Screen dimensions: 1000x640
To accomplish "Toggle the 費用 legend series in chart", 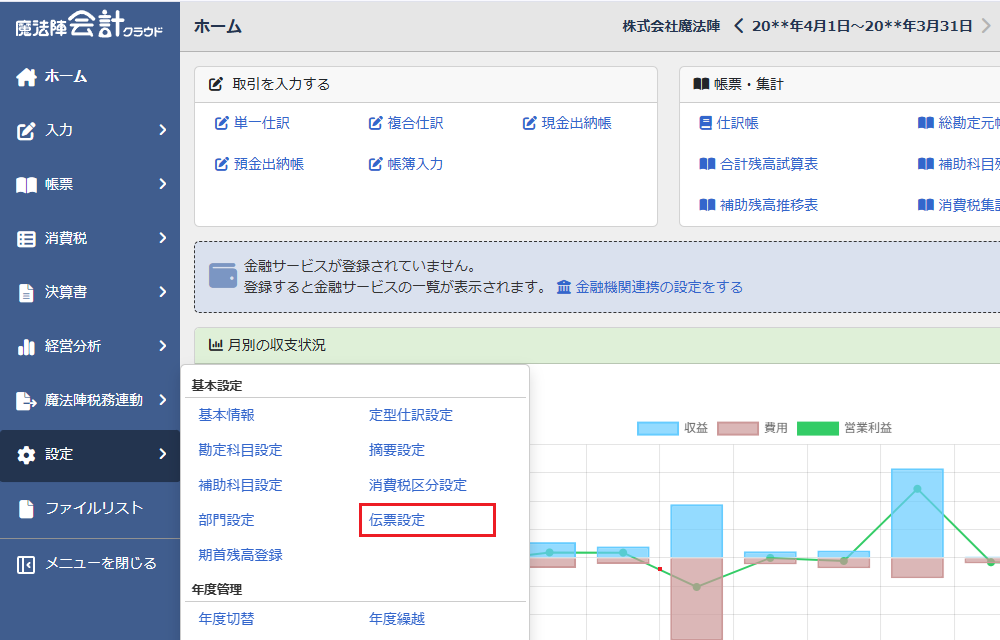I will click(x=738, y=428).
